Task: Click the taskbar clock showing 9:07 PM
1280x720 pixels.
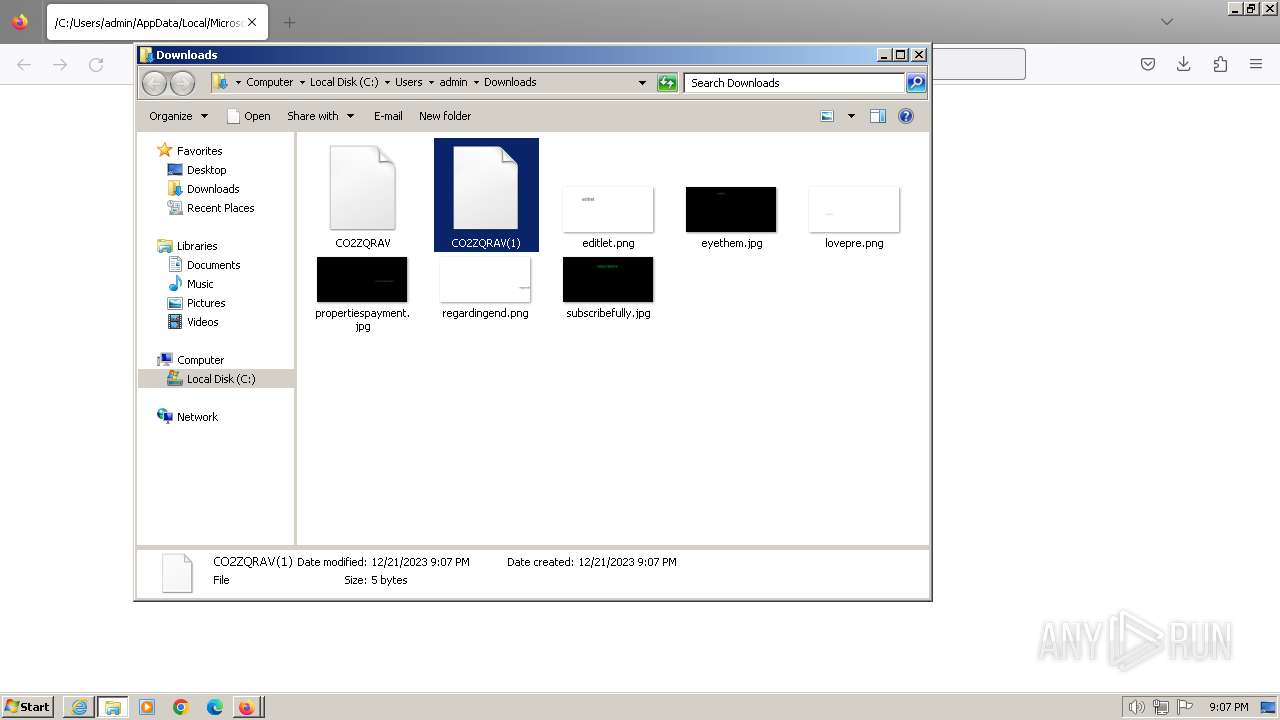Action: (1228, 707)
